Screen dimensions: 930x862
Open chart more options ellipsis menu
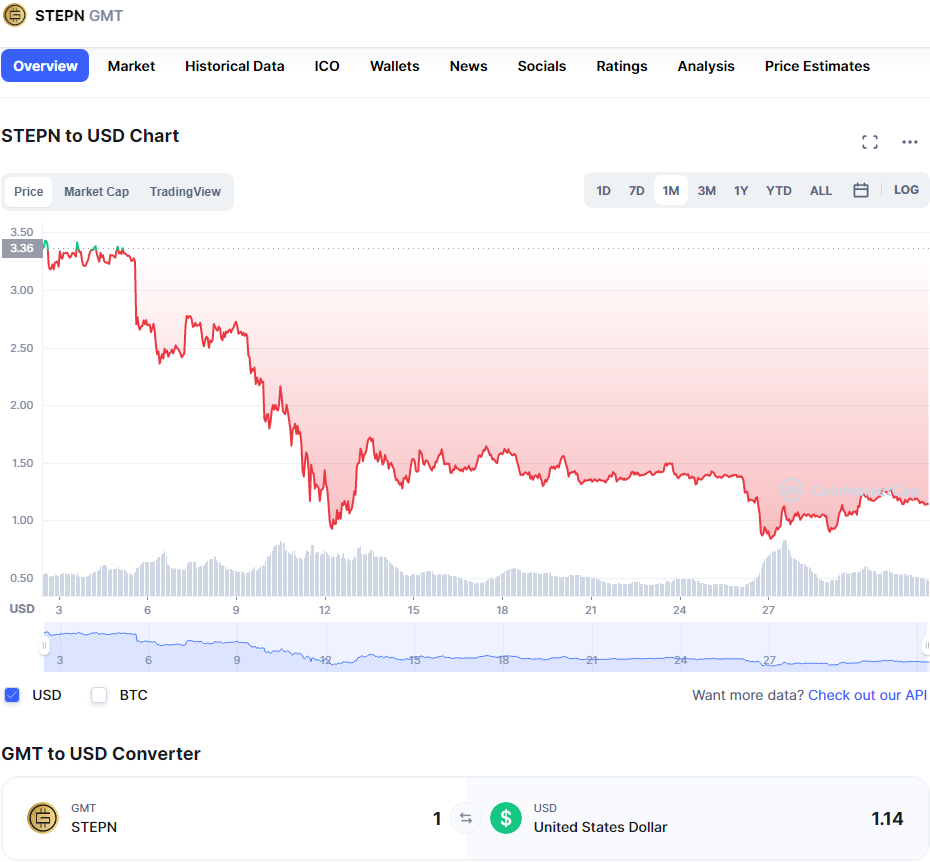tap(909, 142)
